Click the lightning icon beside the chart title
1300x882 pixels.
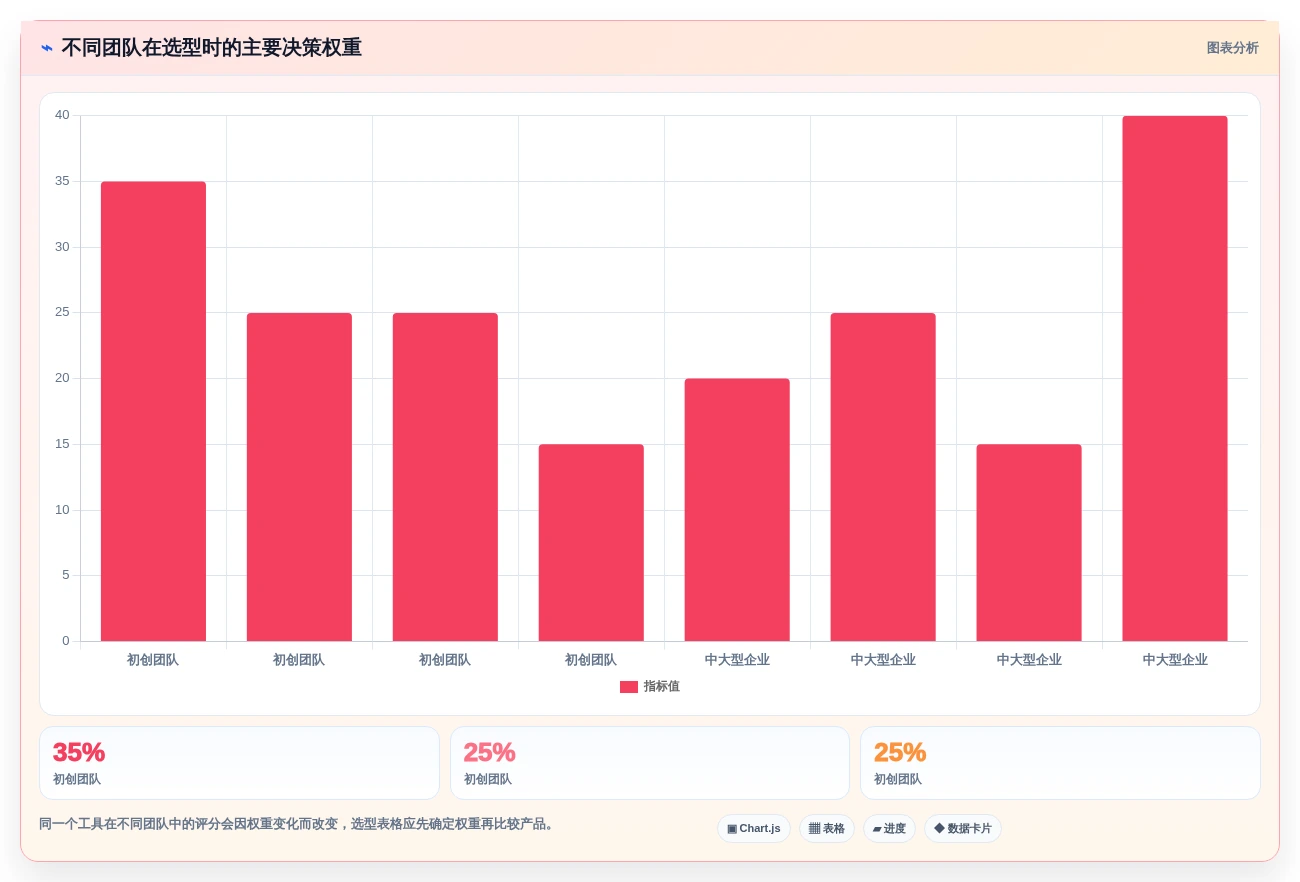point(47,48)
